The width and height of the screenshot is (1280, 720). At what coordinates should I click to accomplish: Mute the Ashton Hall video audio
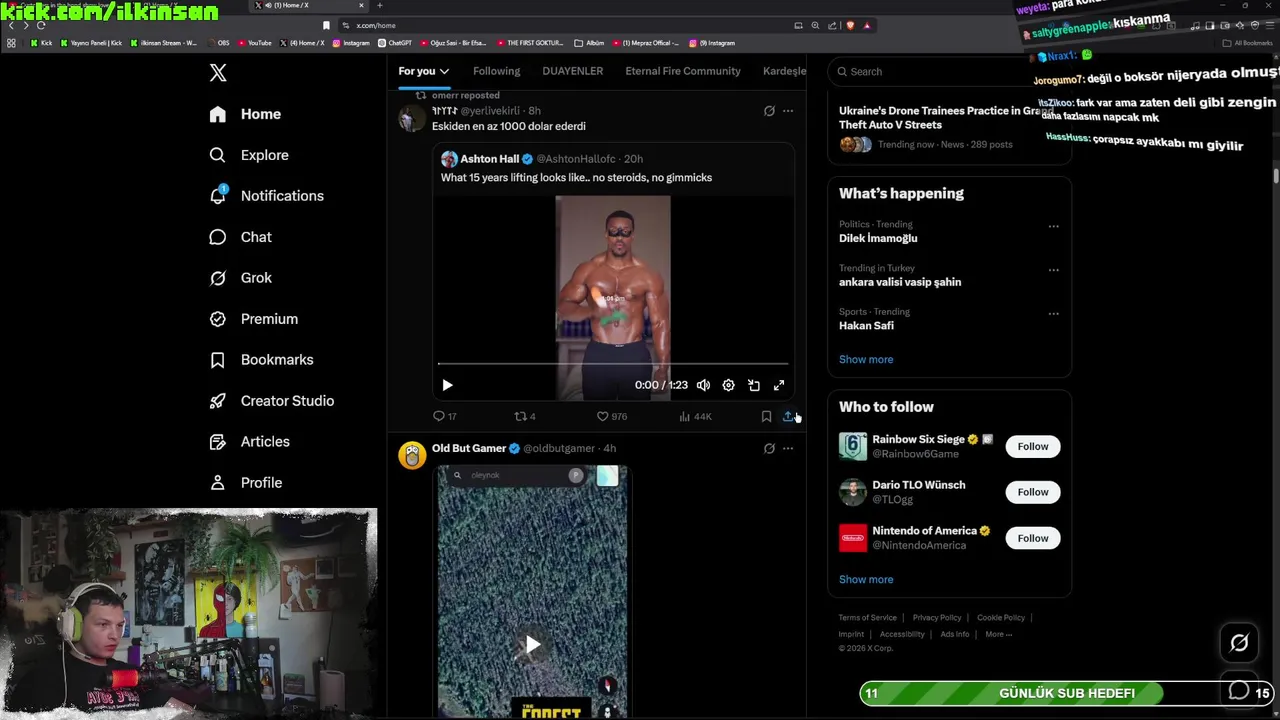[x=703, y=385]
